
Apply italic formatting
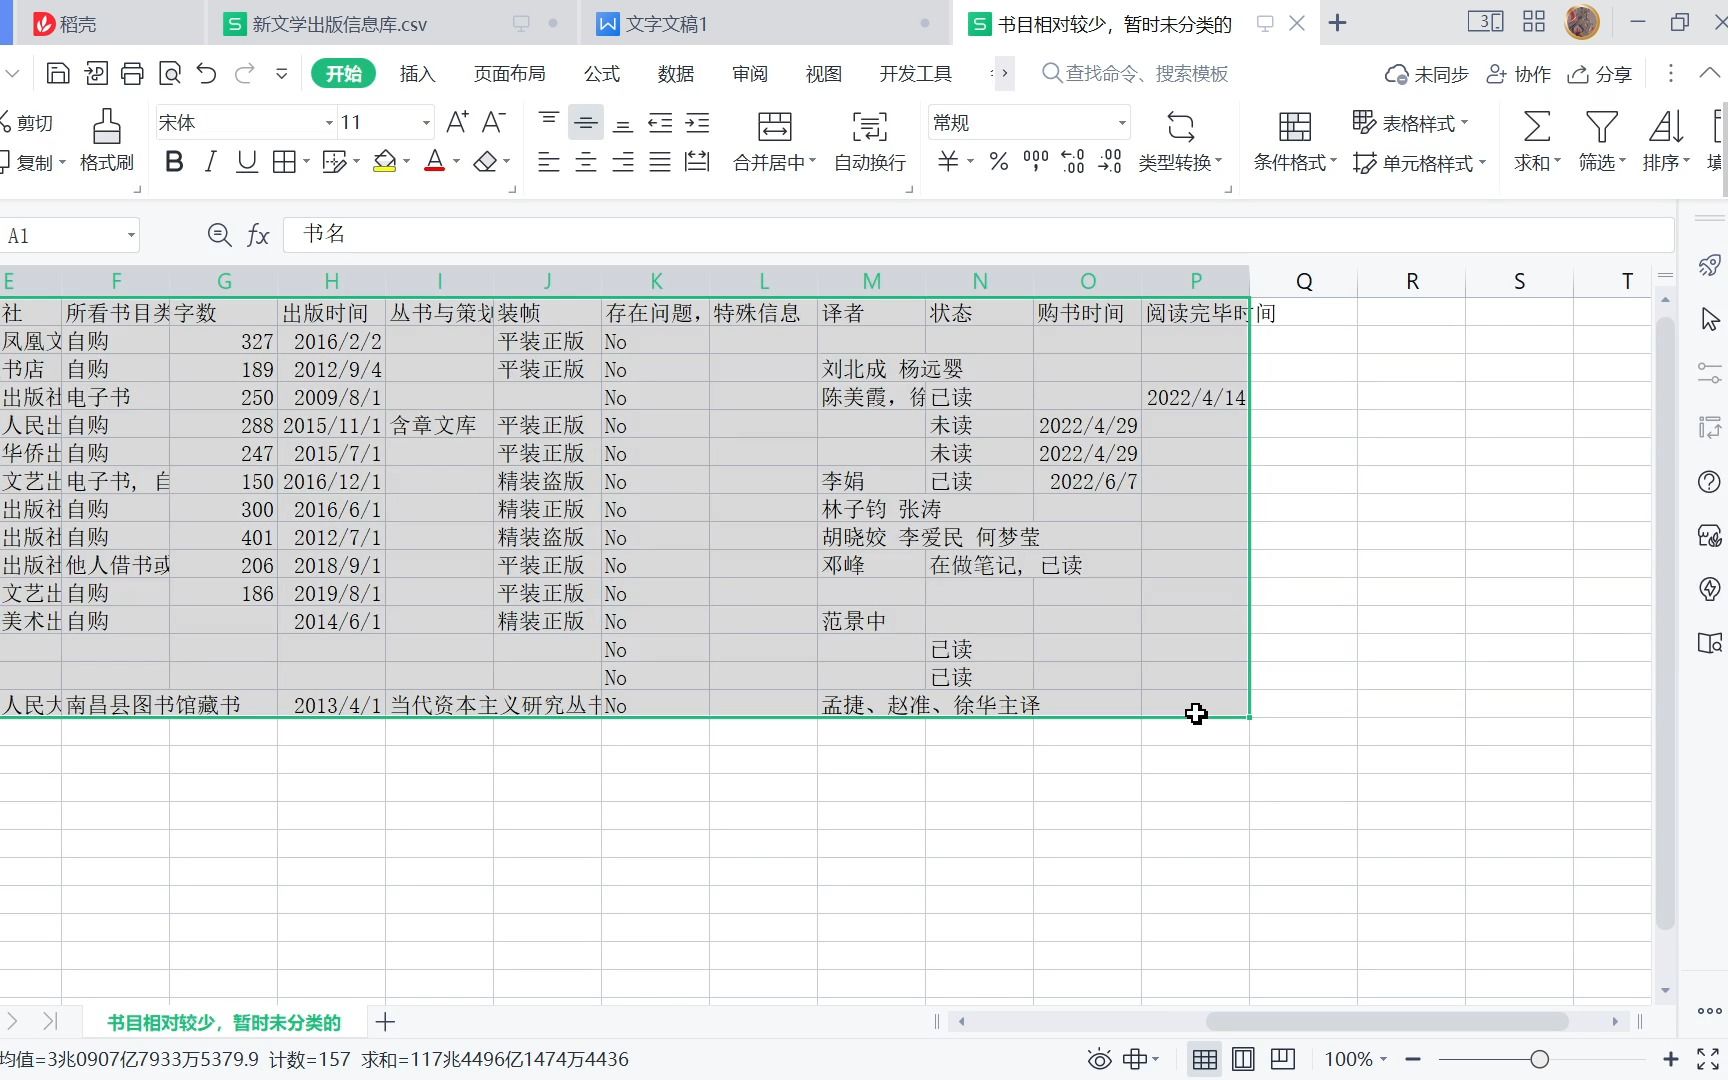[210, 161]
